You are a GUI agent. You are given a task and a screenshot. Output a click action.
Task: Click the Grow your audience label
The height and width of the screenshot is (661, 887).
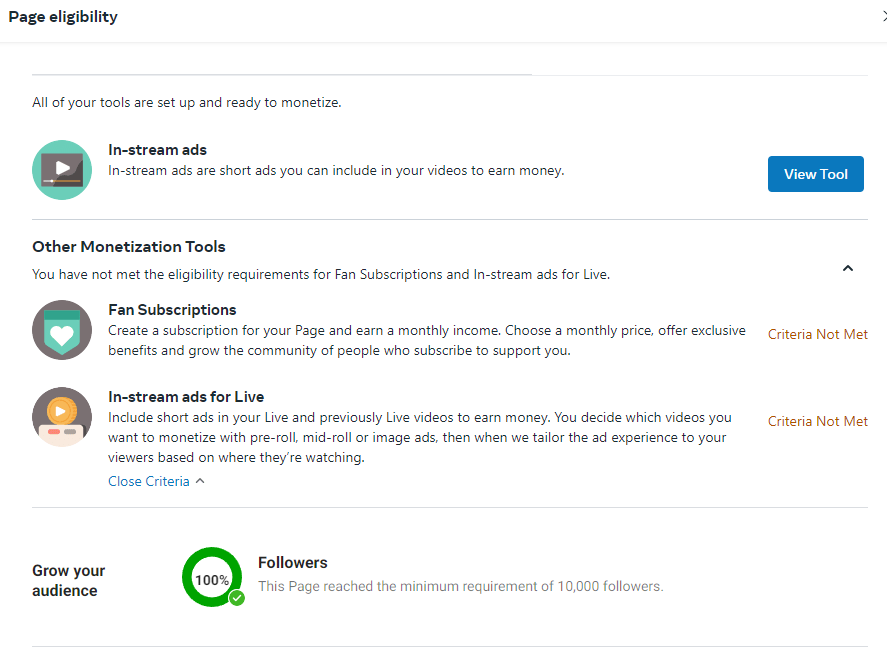click(68, 580)
